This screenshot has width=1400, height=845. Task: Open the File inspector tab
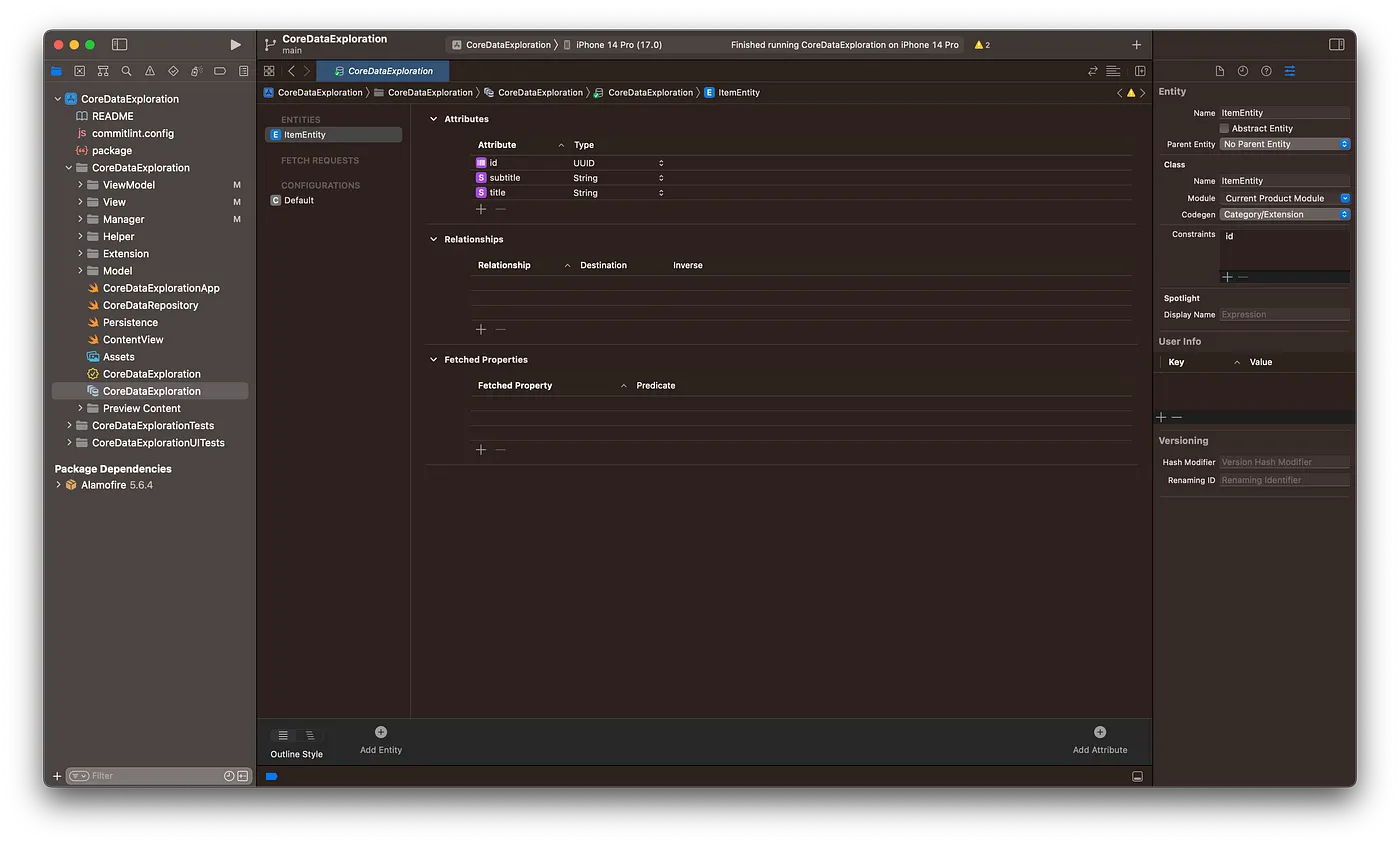tap(1220, 71)
